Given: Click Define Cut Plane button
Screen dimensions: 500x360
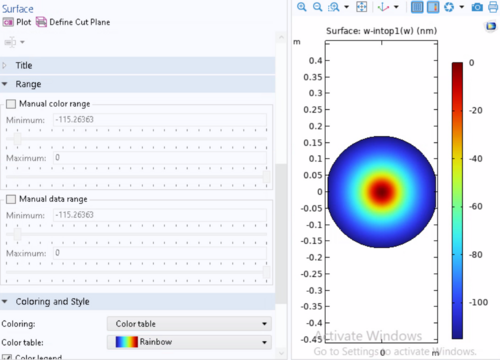Looking at the screenshot, I should (73, 22).
